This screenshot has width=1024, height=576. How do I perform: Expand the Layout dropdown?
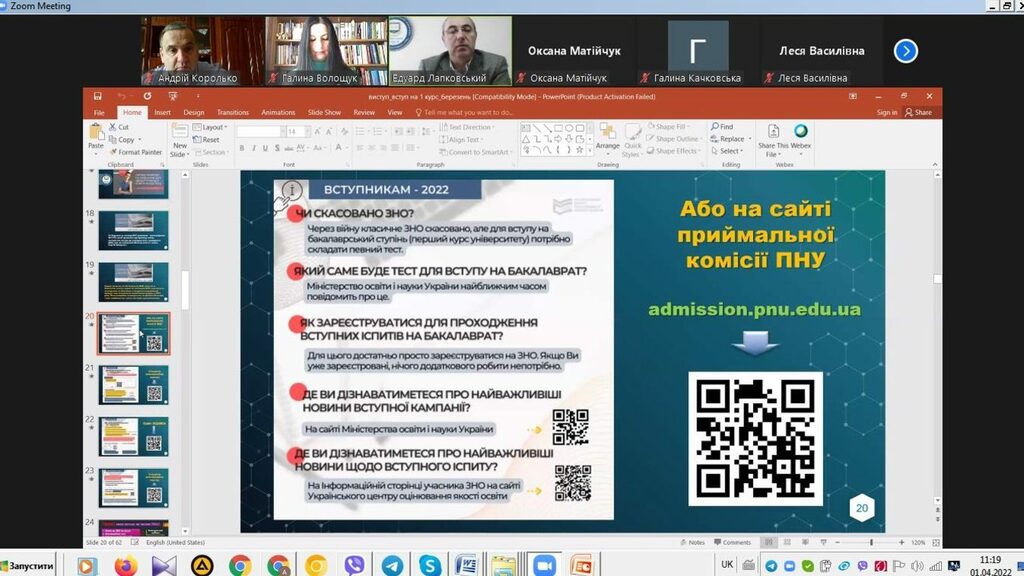pos(212,127)
